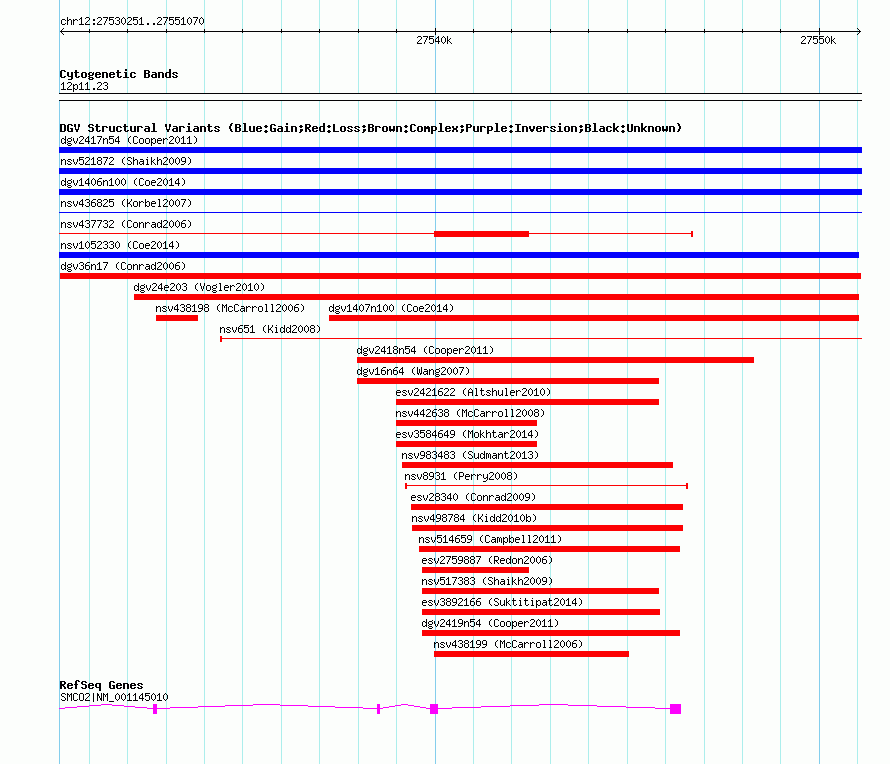The width and height of the screenshot is (890, 764).
Task: Click the 27550k ruler mark
Action: pyautogui.click(x=818, y=40)
